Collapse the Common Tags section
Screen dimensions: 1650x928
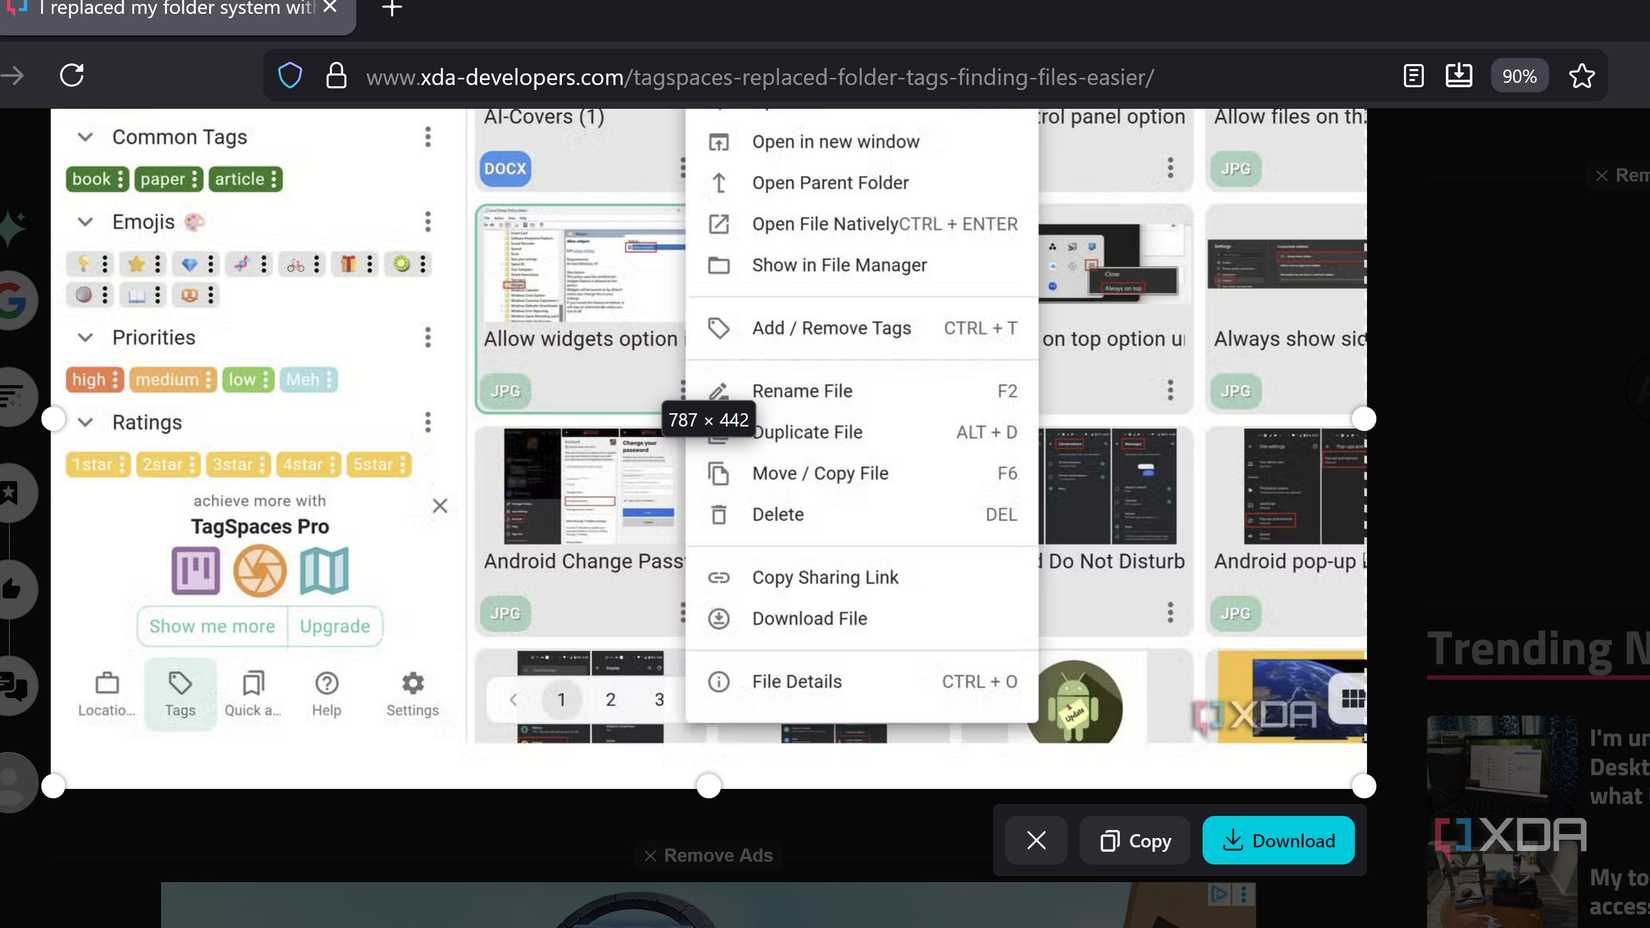[x=86, y=137]
